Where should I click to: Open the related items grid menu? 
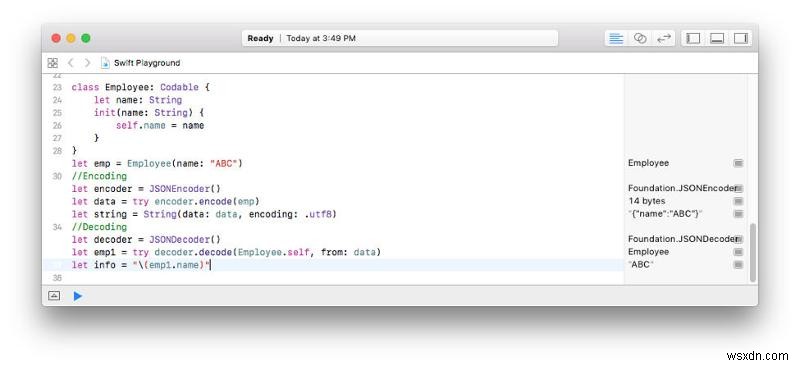click(53, 63)
